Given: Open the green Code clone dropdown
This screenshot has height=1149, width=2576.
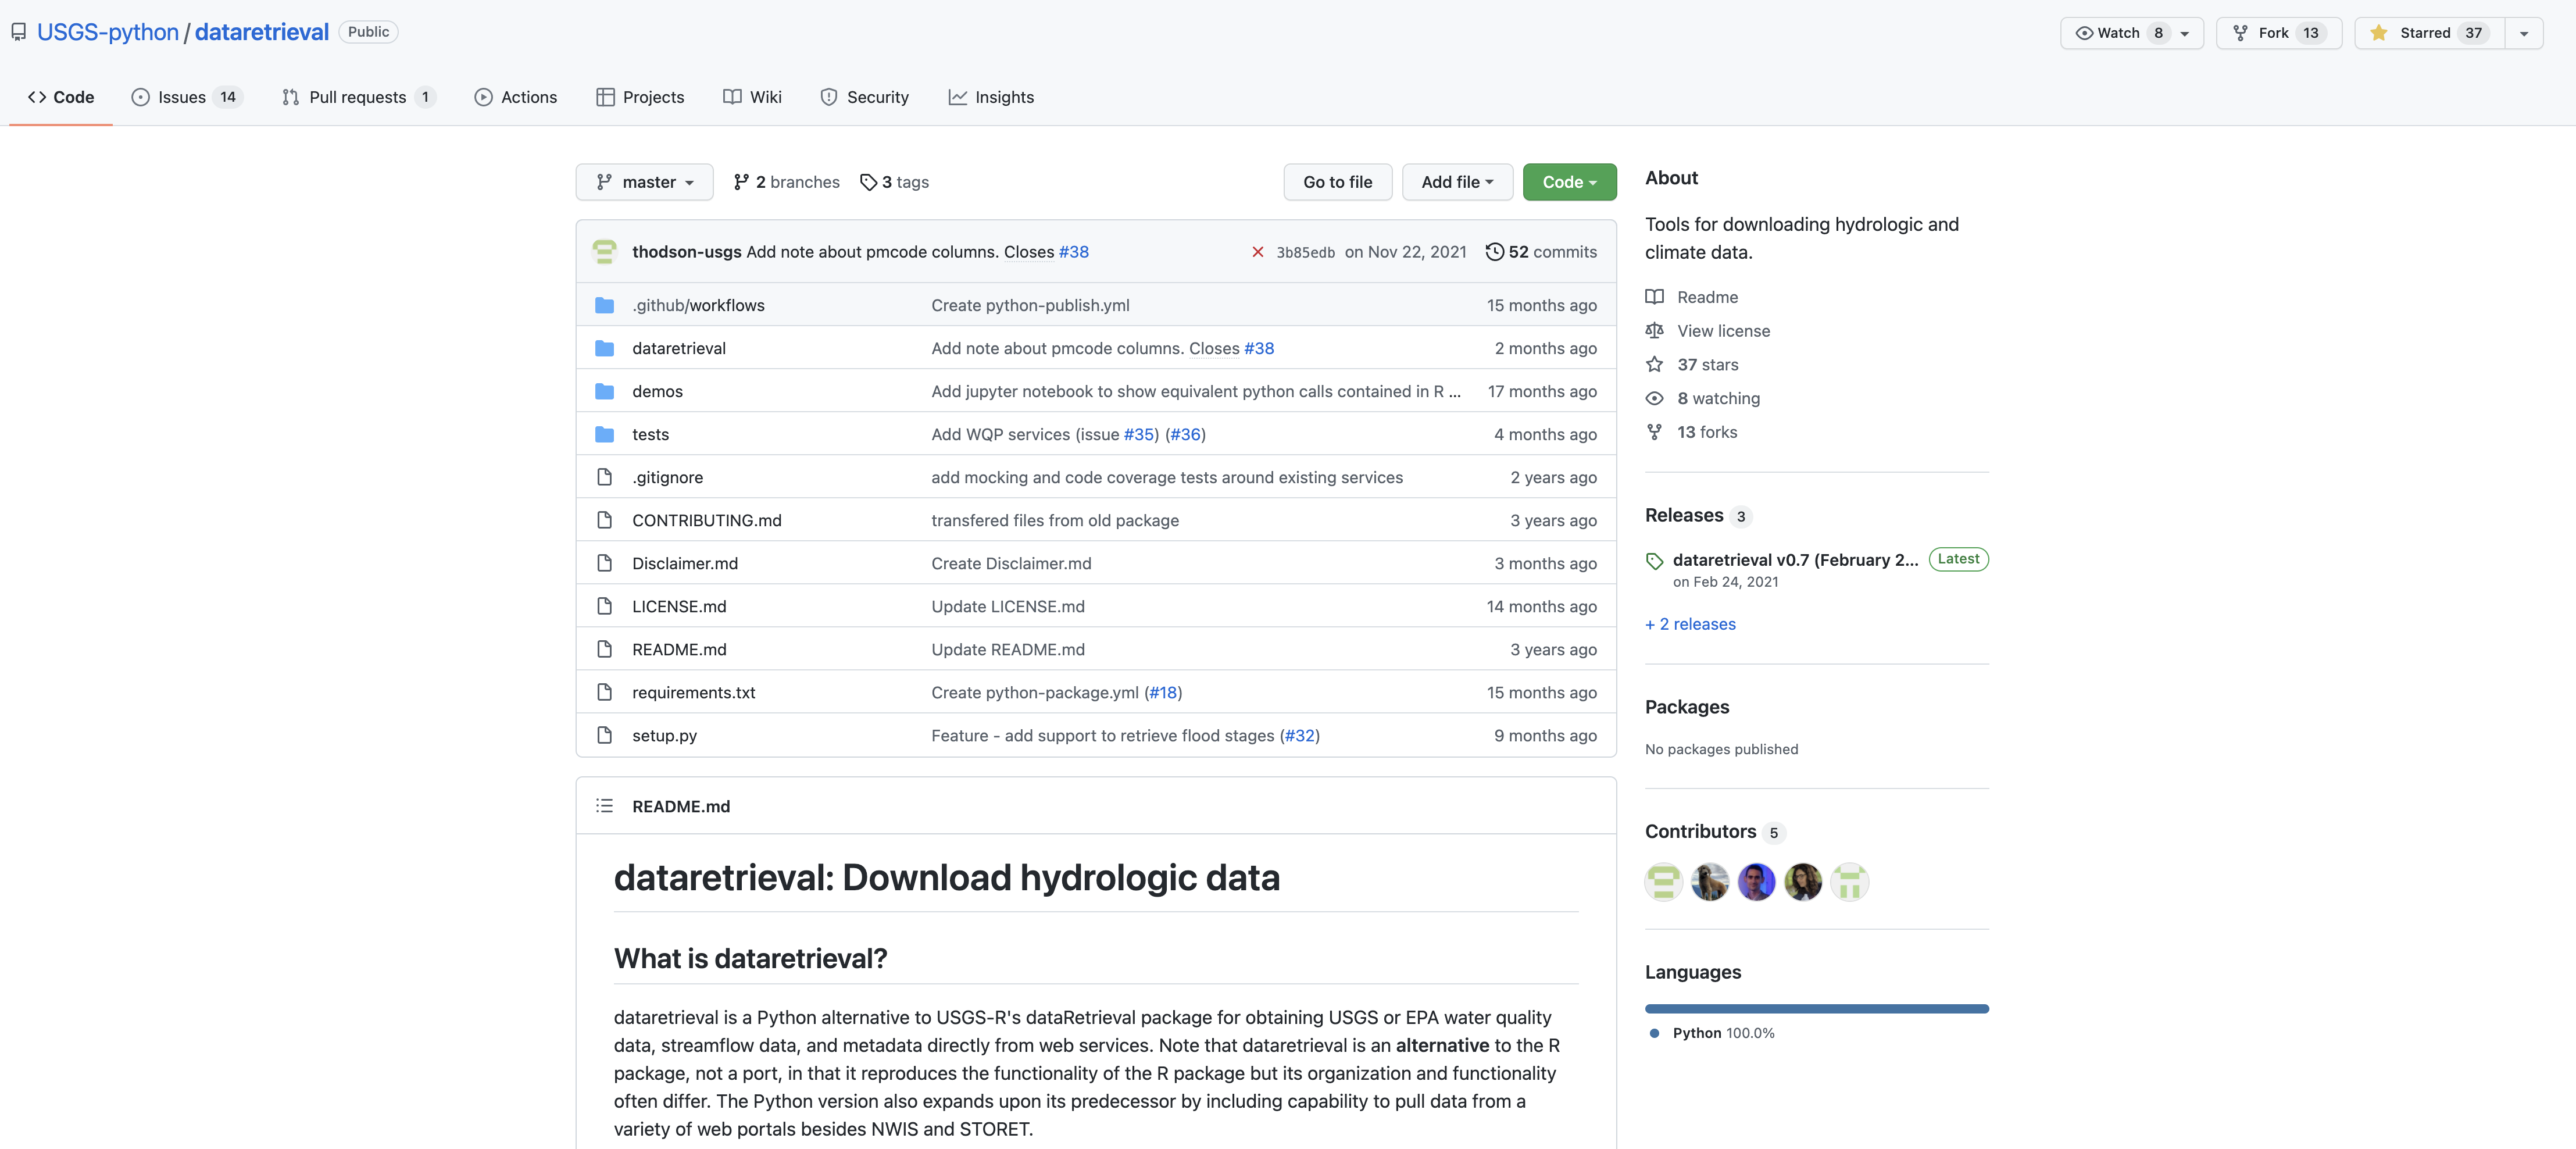Looking at the screenshot, I should (x=1569, y=182).
